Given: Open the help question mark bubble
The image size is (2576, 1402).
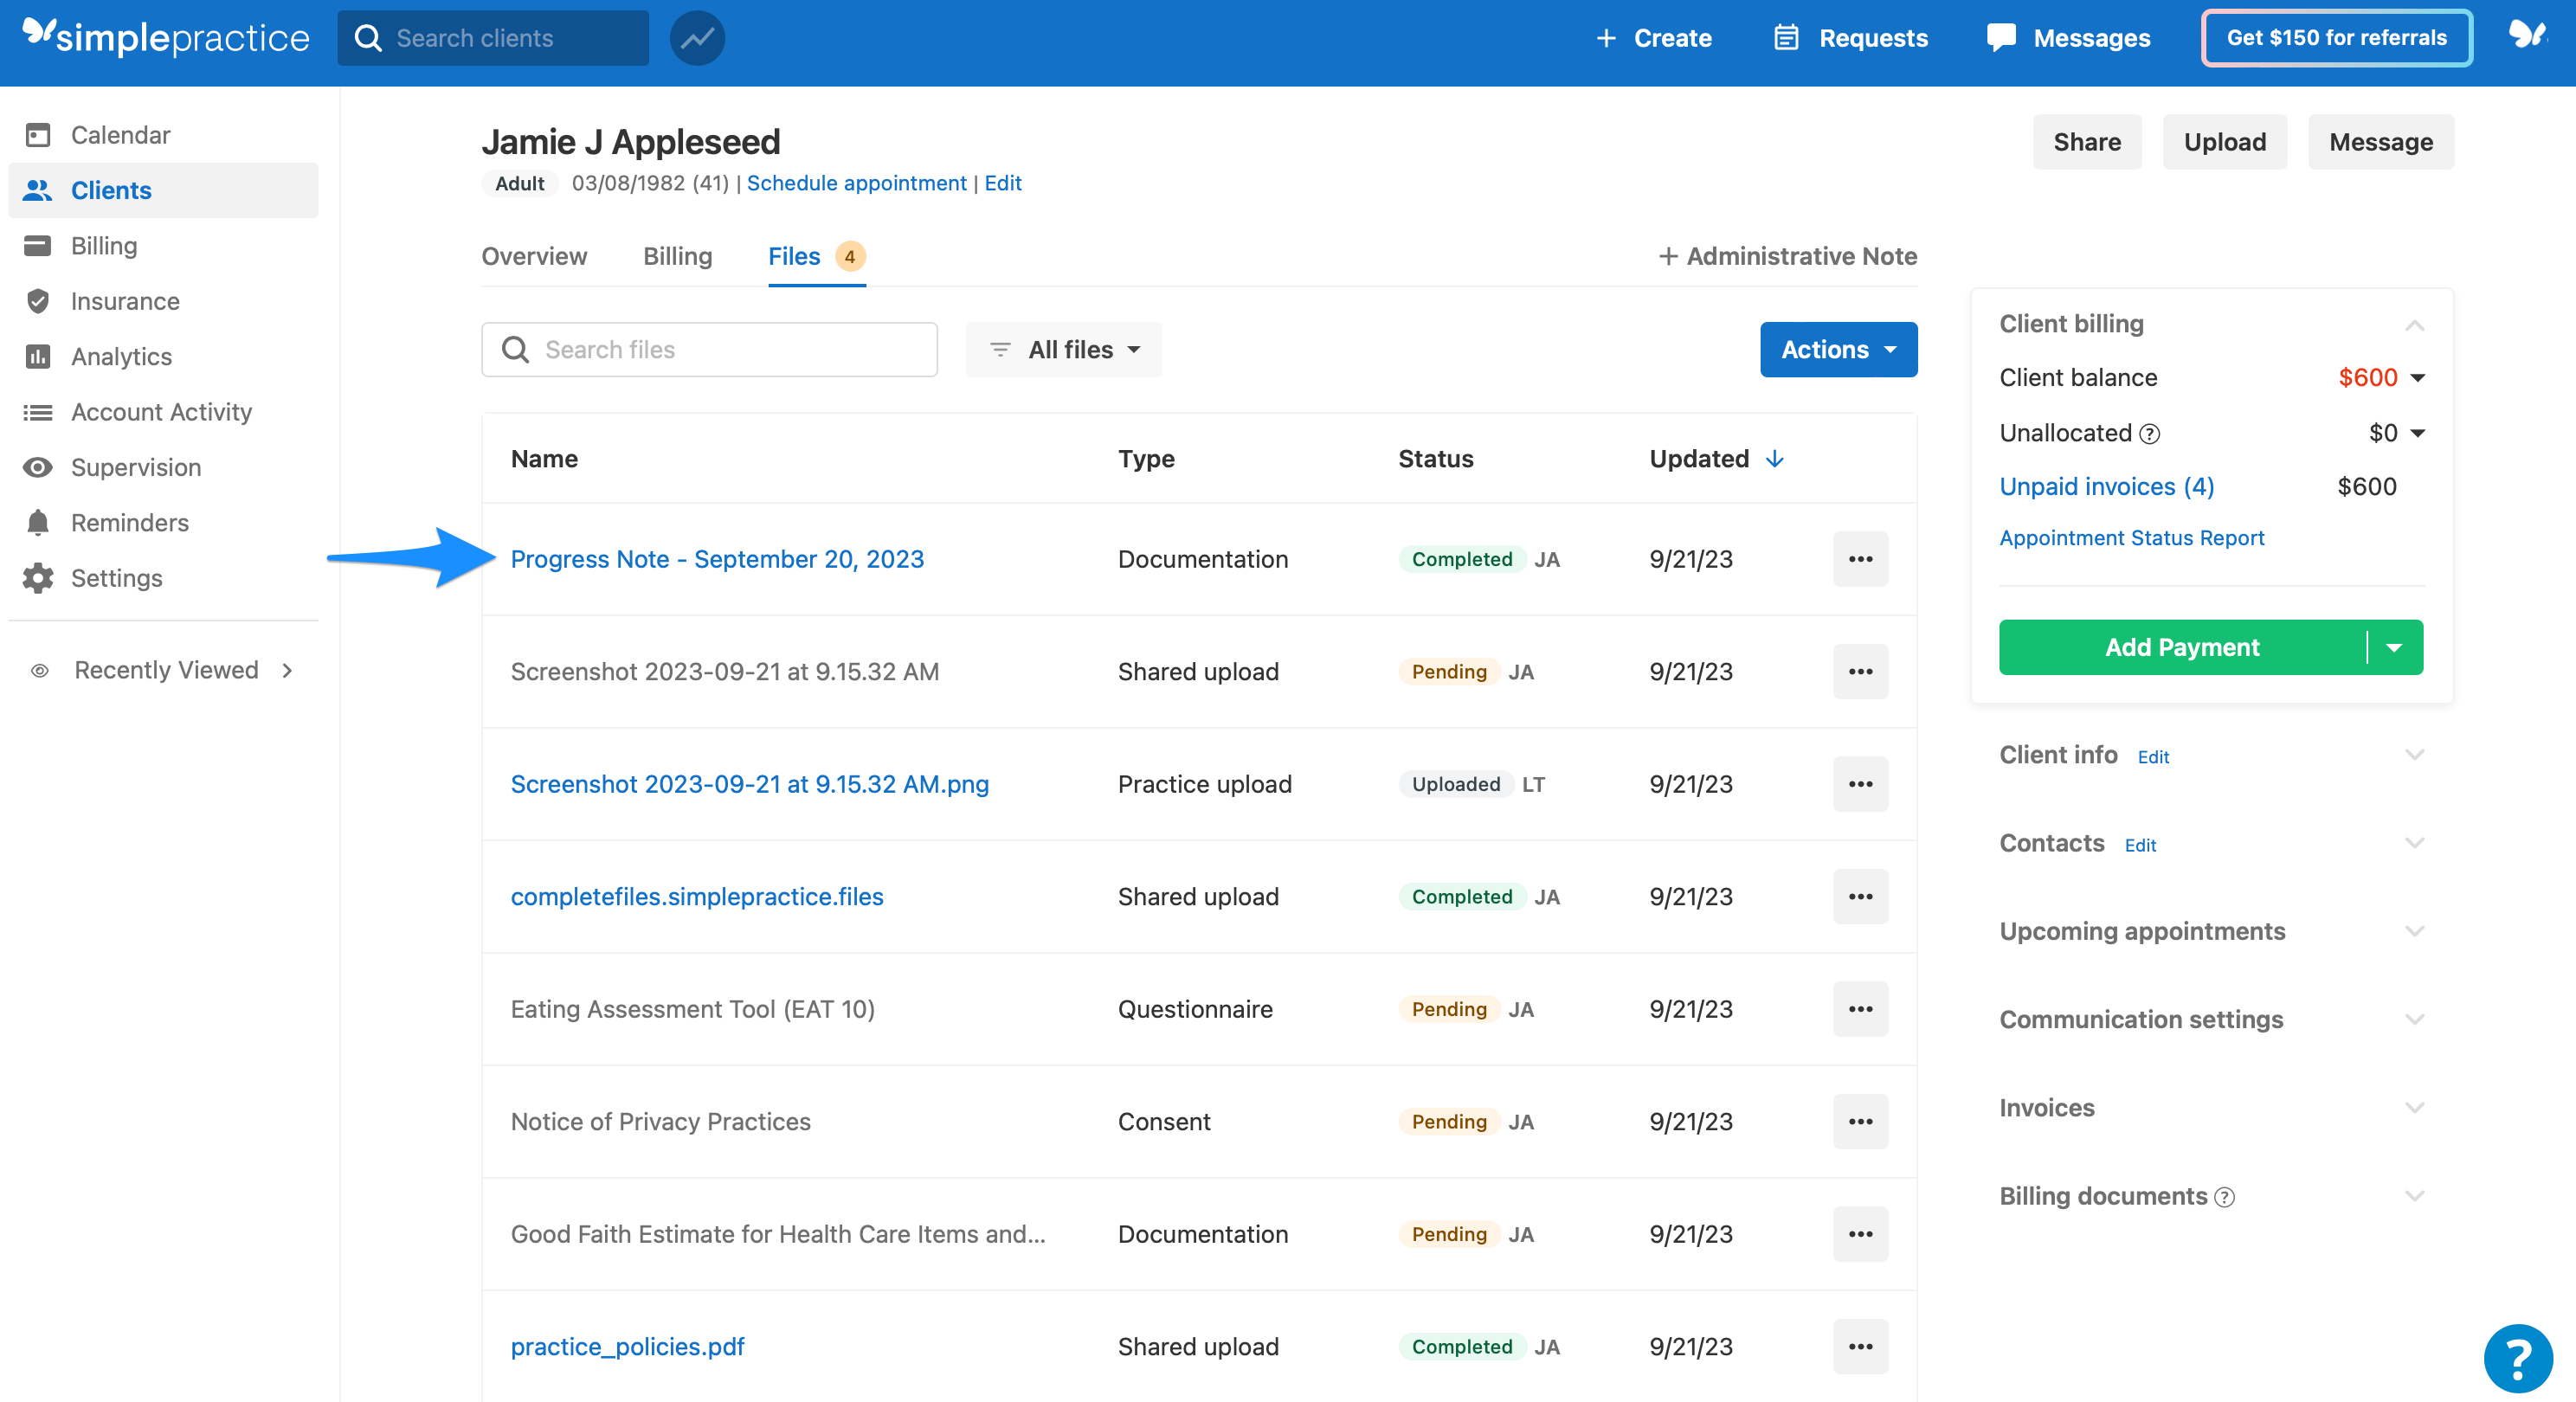Looking at the screenshot, I should [x=2517, y=1358].
